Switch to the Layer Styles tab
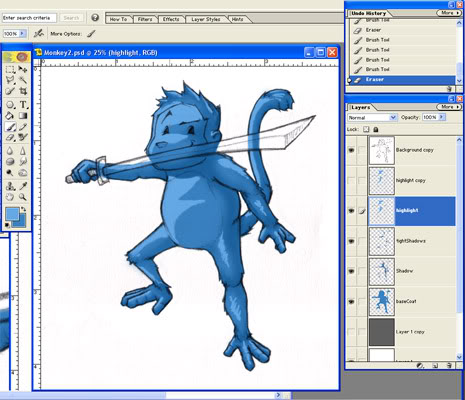 [206, 19]
